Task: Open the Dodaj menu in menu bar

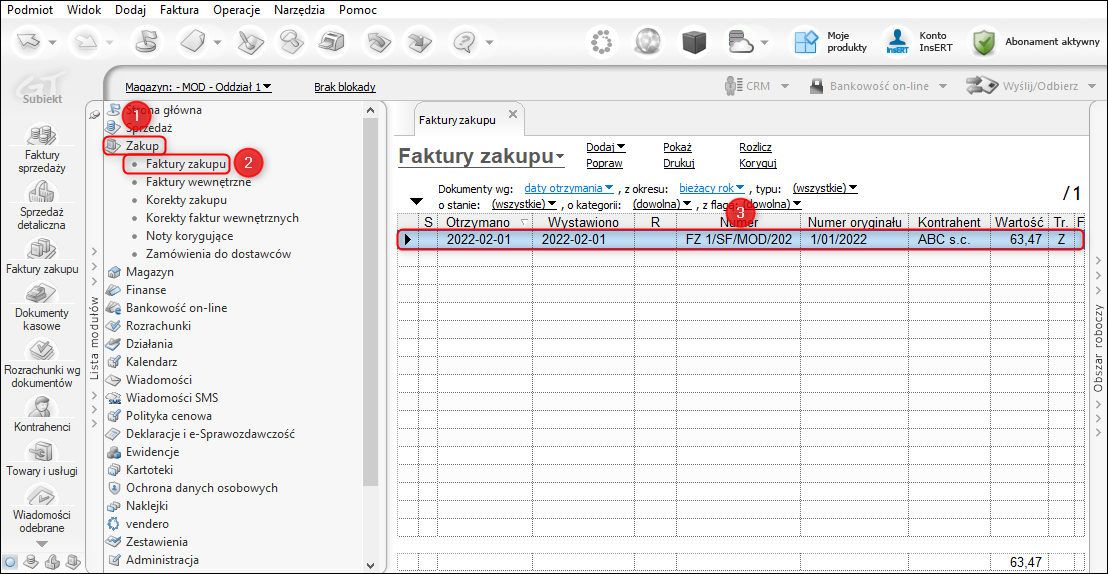Action: click(131, 10)
